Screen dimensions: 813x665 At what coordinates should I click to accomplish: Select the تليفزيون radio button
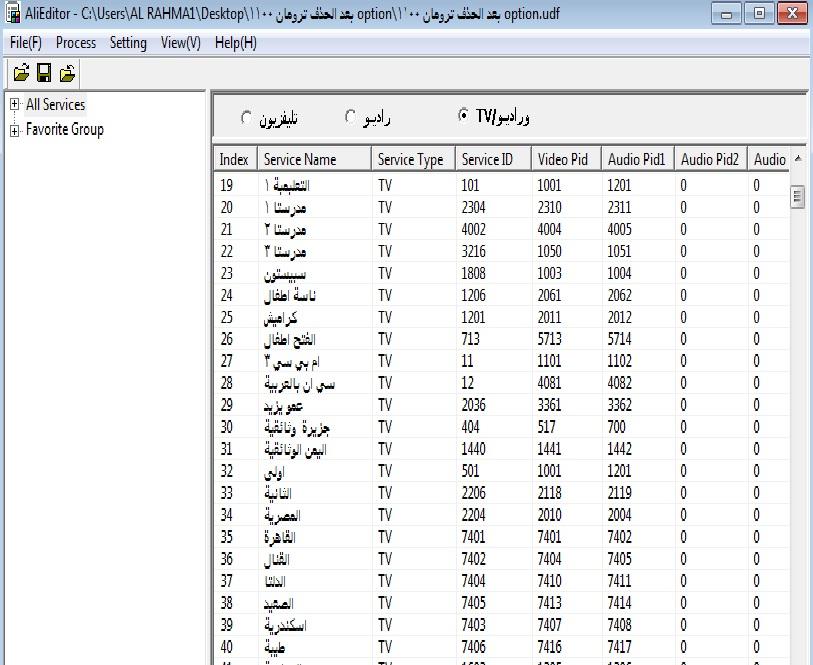246,117
